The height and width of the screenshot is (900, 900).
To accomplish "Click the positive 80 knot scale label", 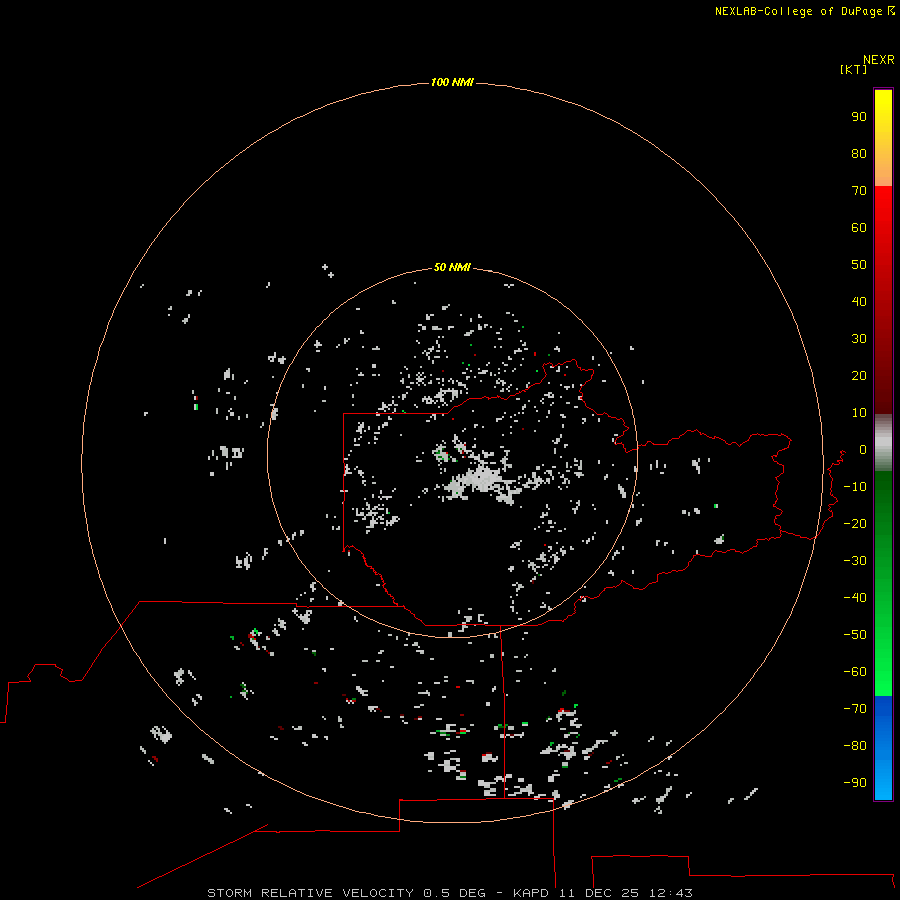I will (859, 153).
